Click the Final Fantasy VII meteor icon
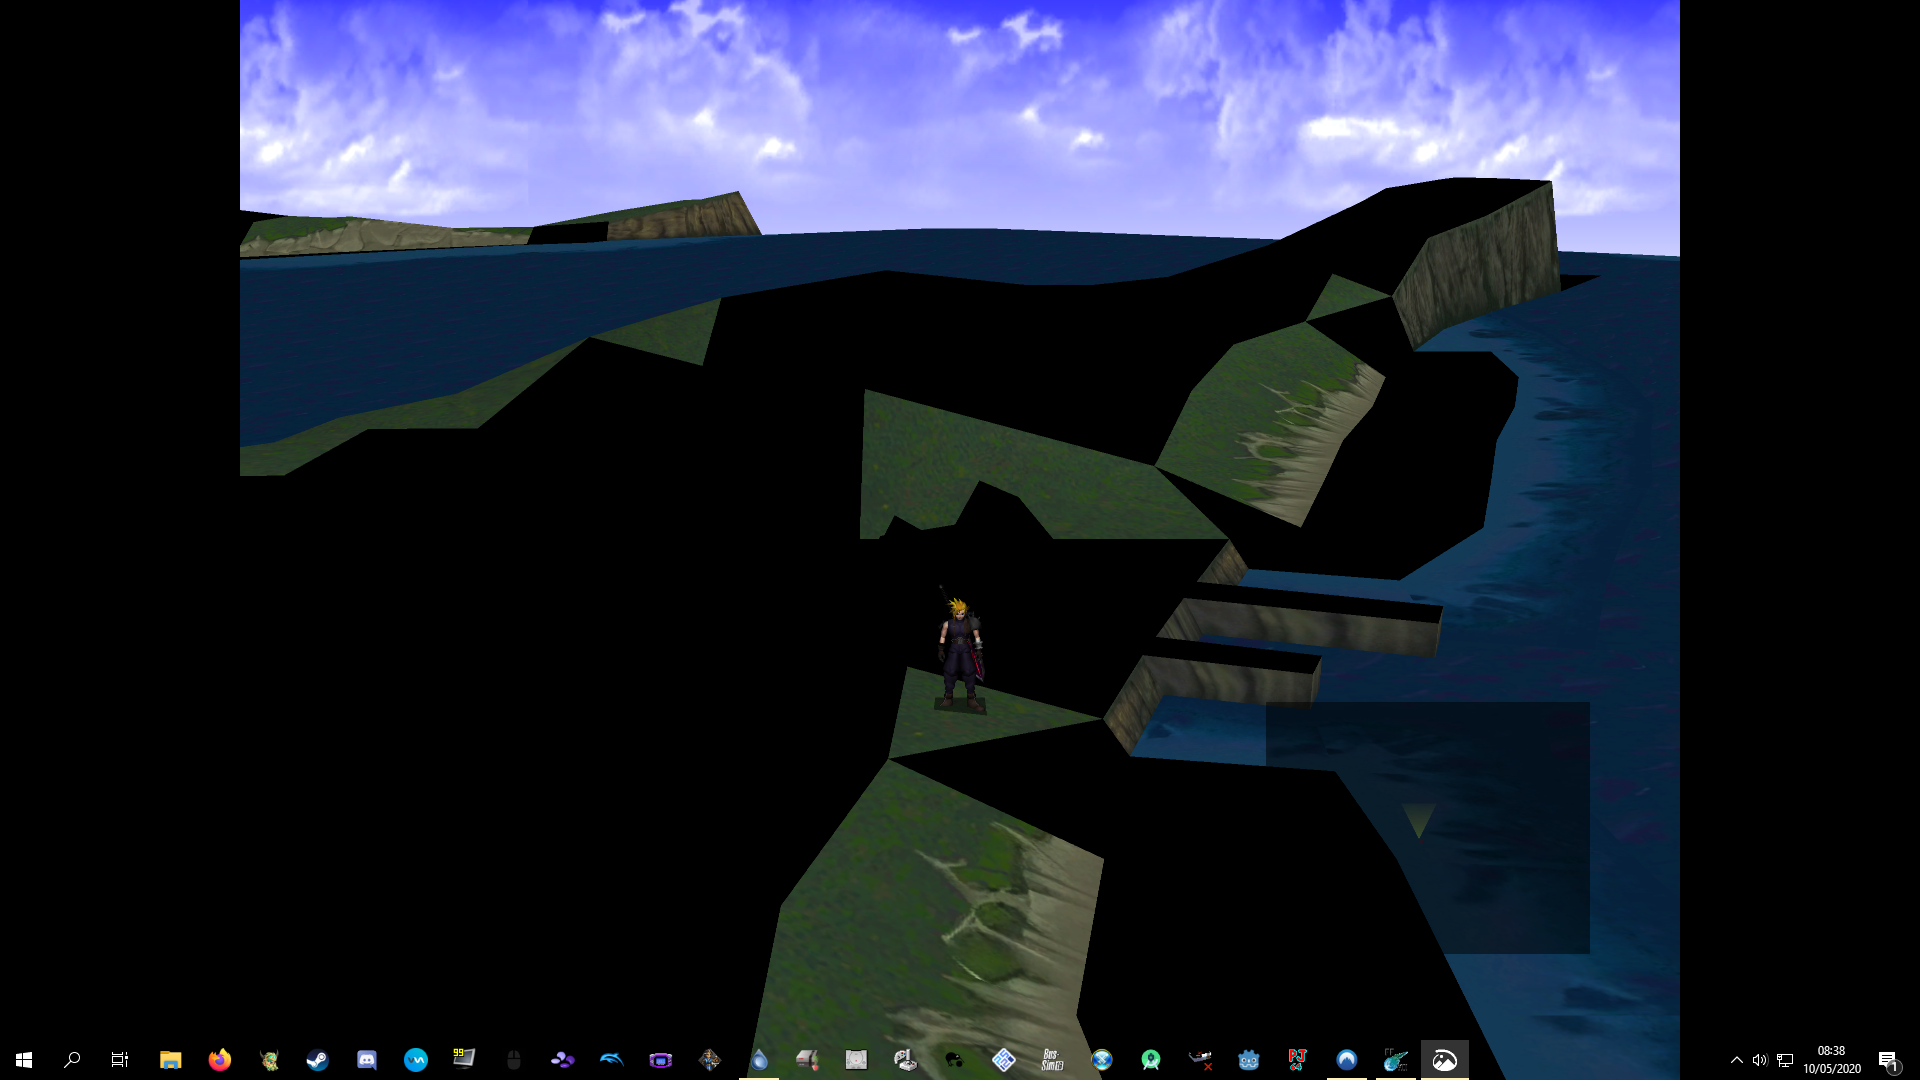 [1396, 1060]
